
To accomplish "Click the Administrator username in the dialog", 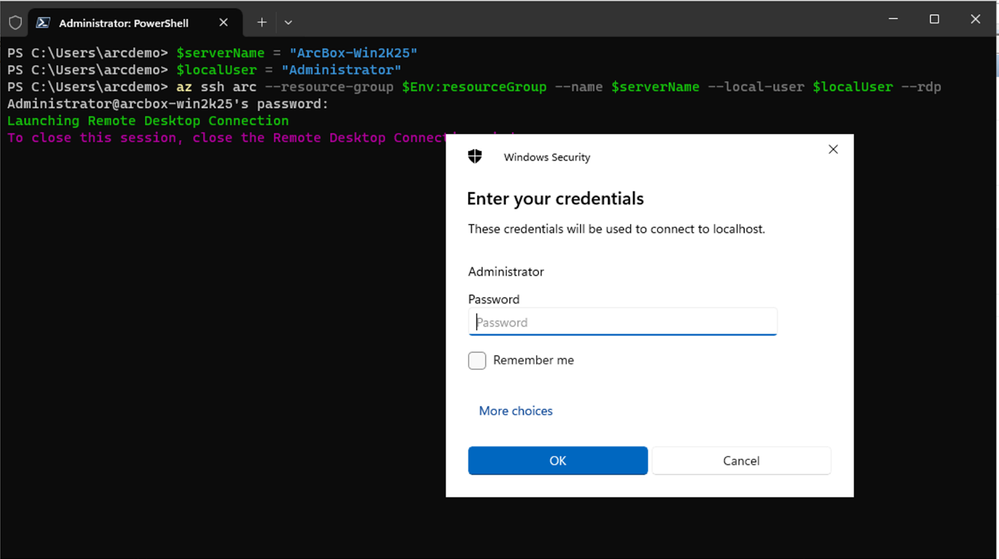I will [x=506, y=272].
